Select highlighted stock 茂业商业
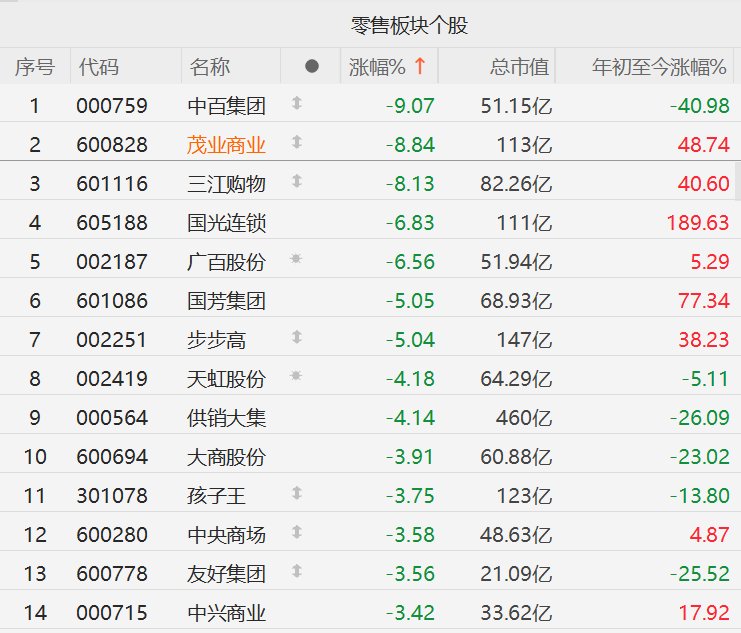 [x=226, y=145]
